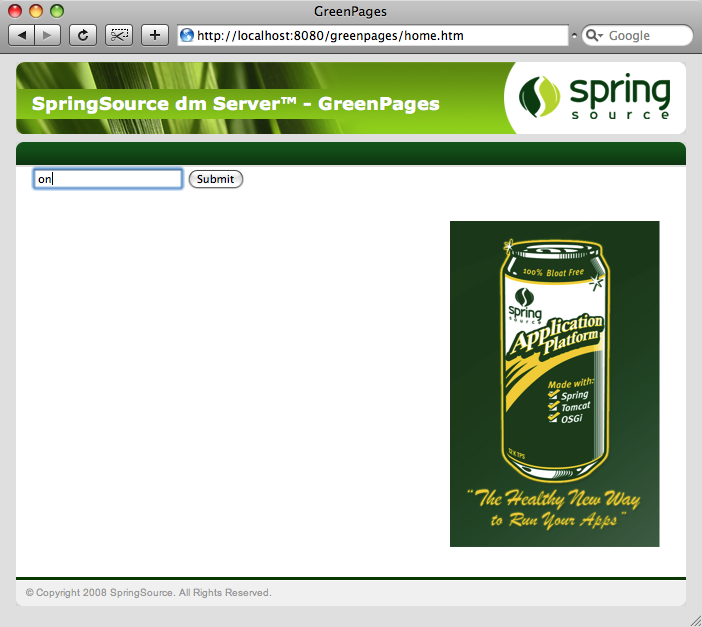
Task: Go forward with the browser forward arrow
Action: [47, 35]
